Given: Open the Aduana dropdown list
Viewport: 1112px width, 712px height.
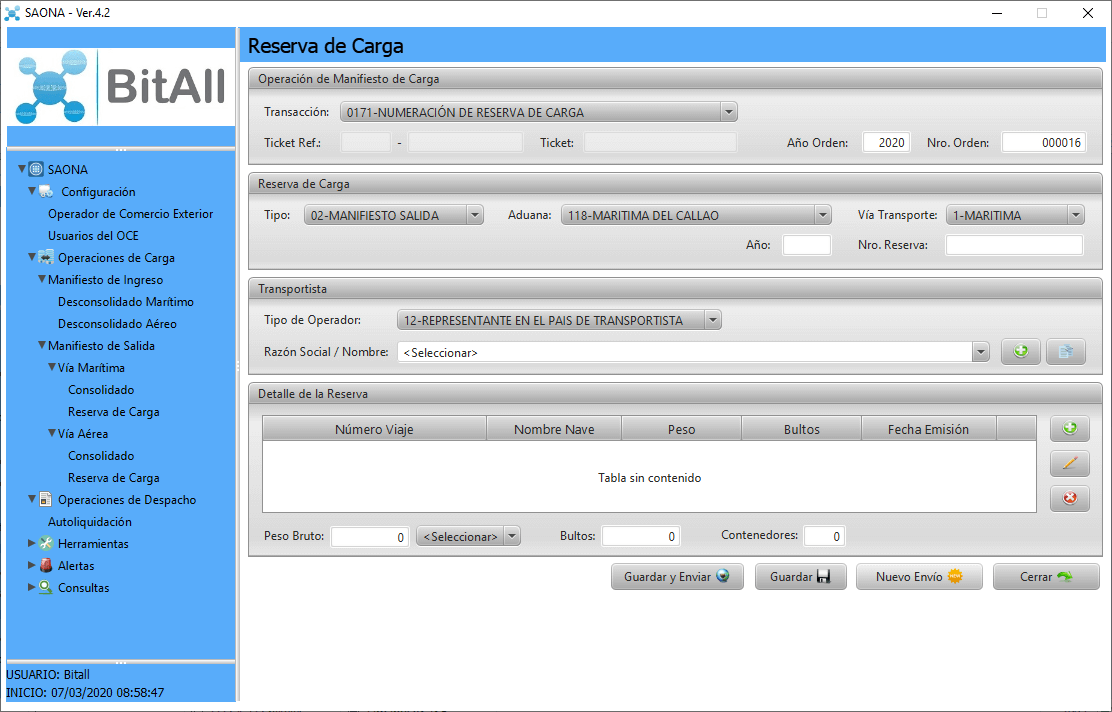Looking at the screenshot, I should pos(822,215).
